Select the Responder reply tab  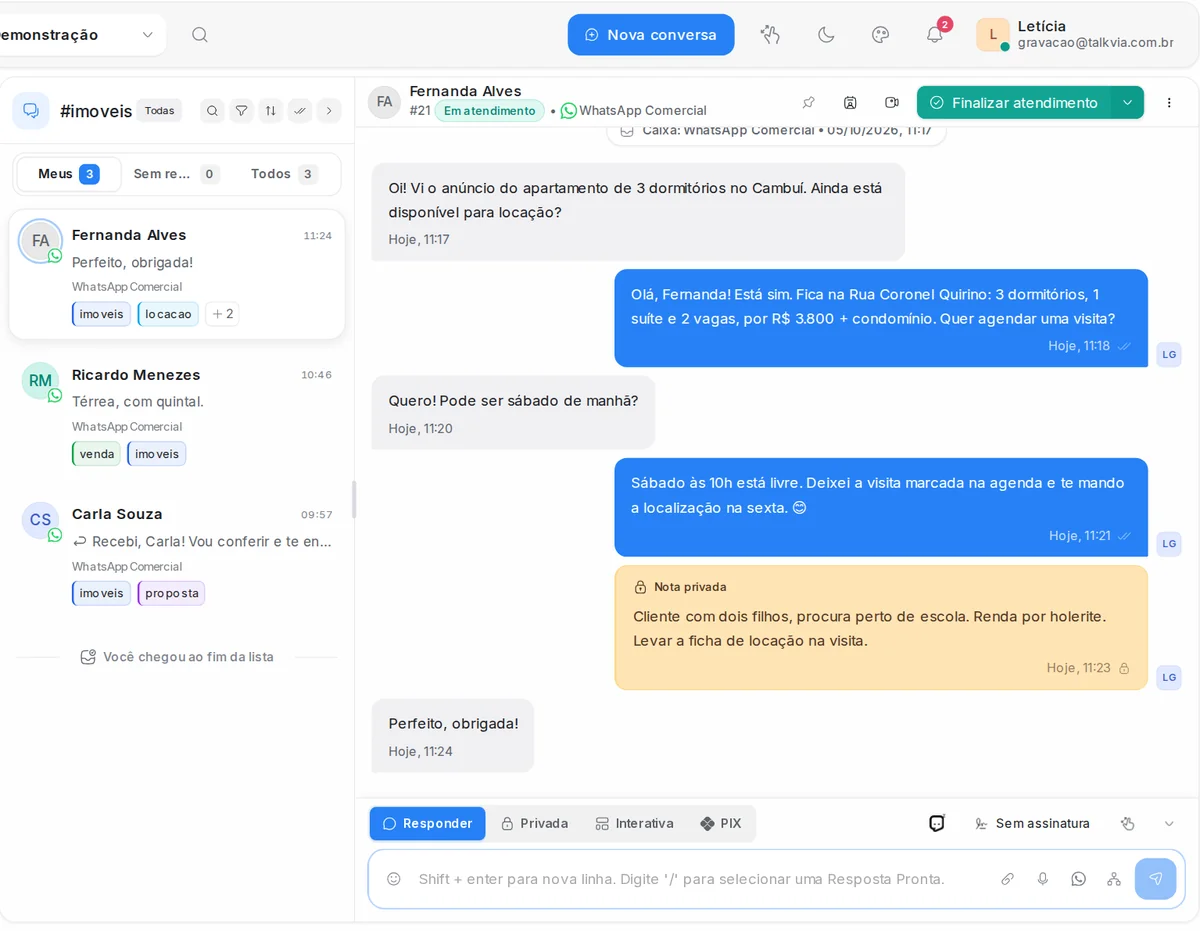(427, 824)
